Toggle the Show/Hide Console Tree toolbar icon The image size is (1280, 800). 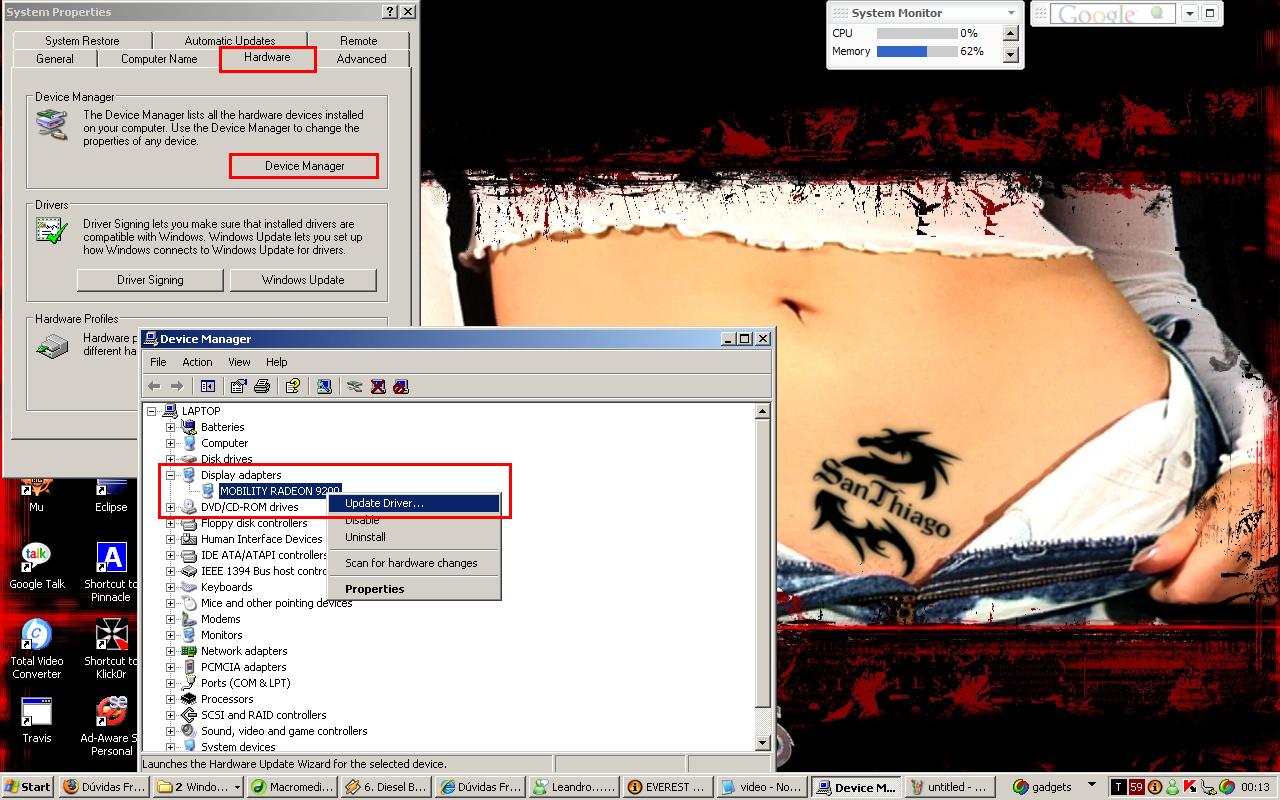tap(208, 386)
